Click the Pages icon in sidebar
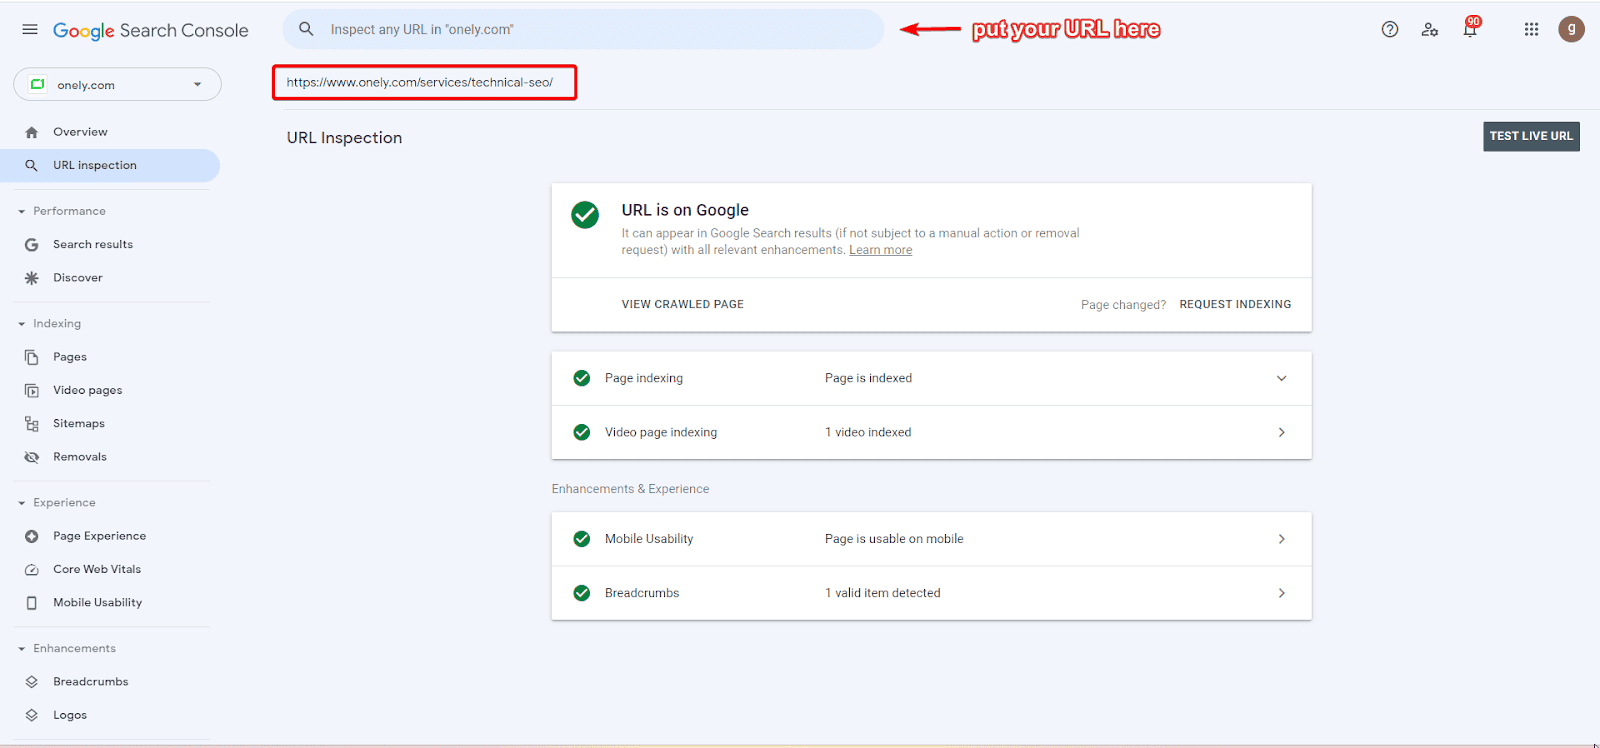Screen dimensions: 1600x748 pyautogui.click(x=32, y=357)
